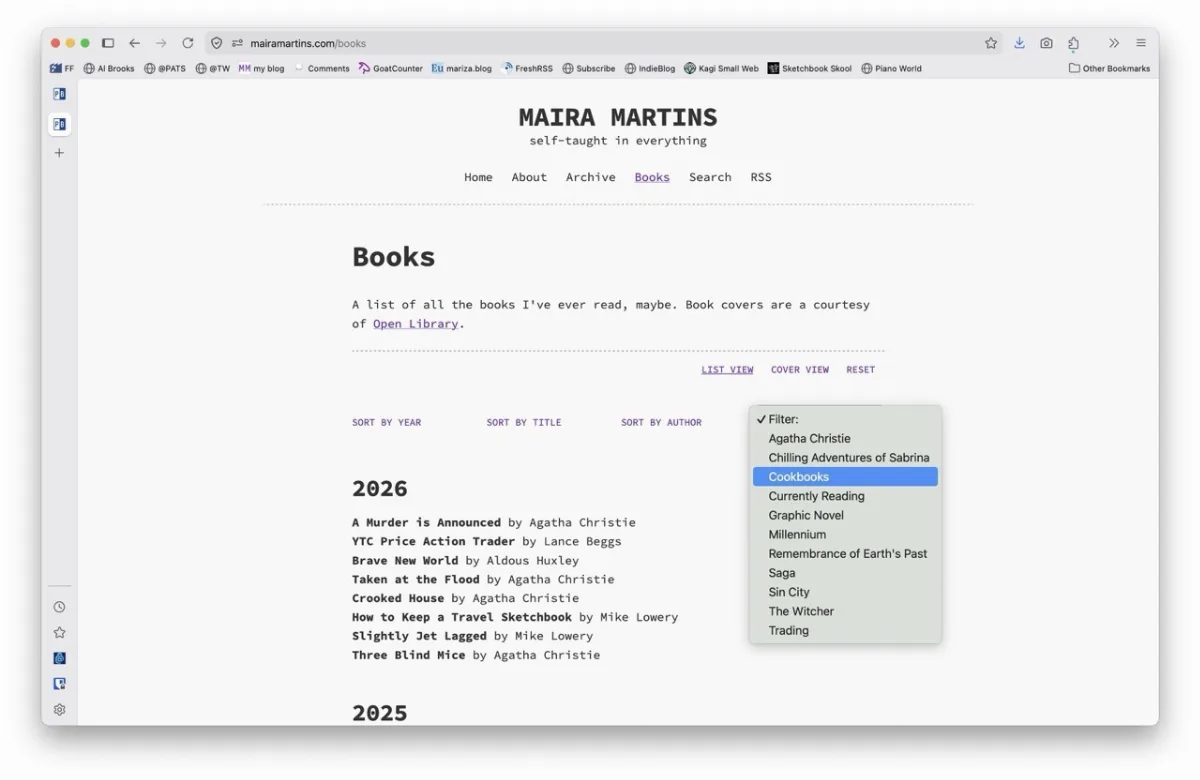Open a new tab with the plus icon

point(59,153)
